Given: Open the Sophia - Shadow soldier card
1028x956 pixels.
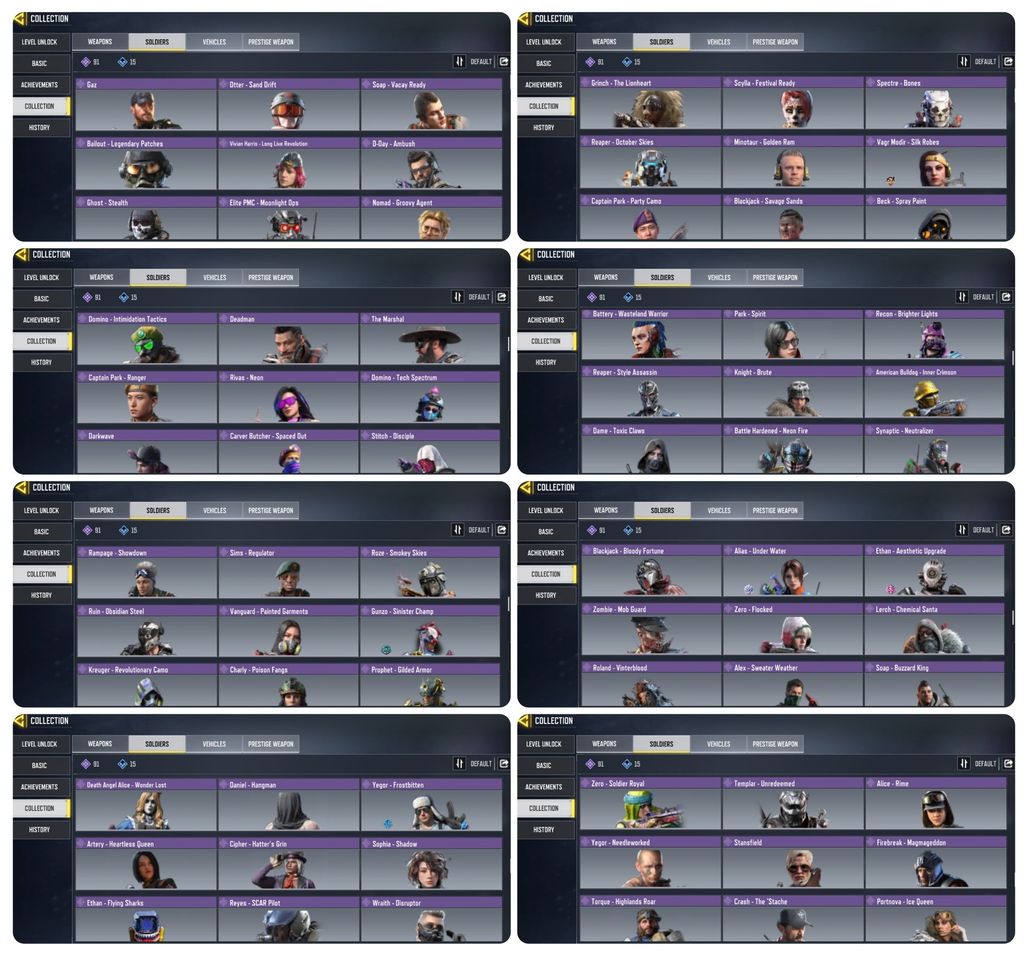Looking at the screenshot, I should (x=431, y=864).
